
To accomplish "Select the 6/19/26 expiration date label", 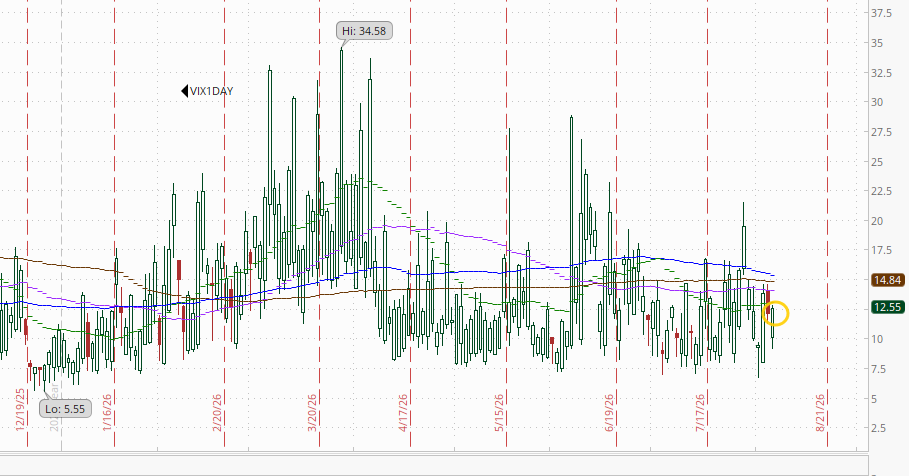I will [609, 412].
